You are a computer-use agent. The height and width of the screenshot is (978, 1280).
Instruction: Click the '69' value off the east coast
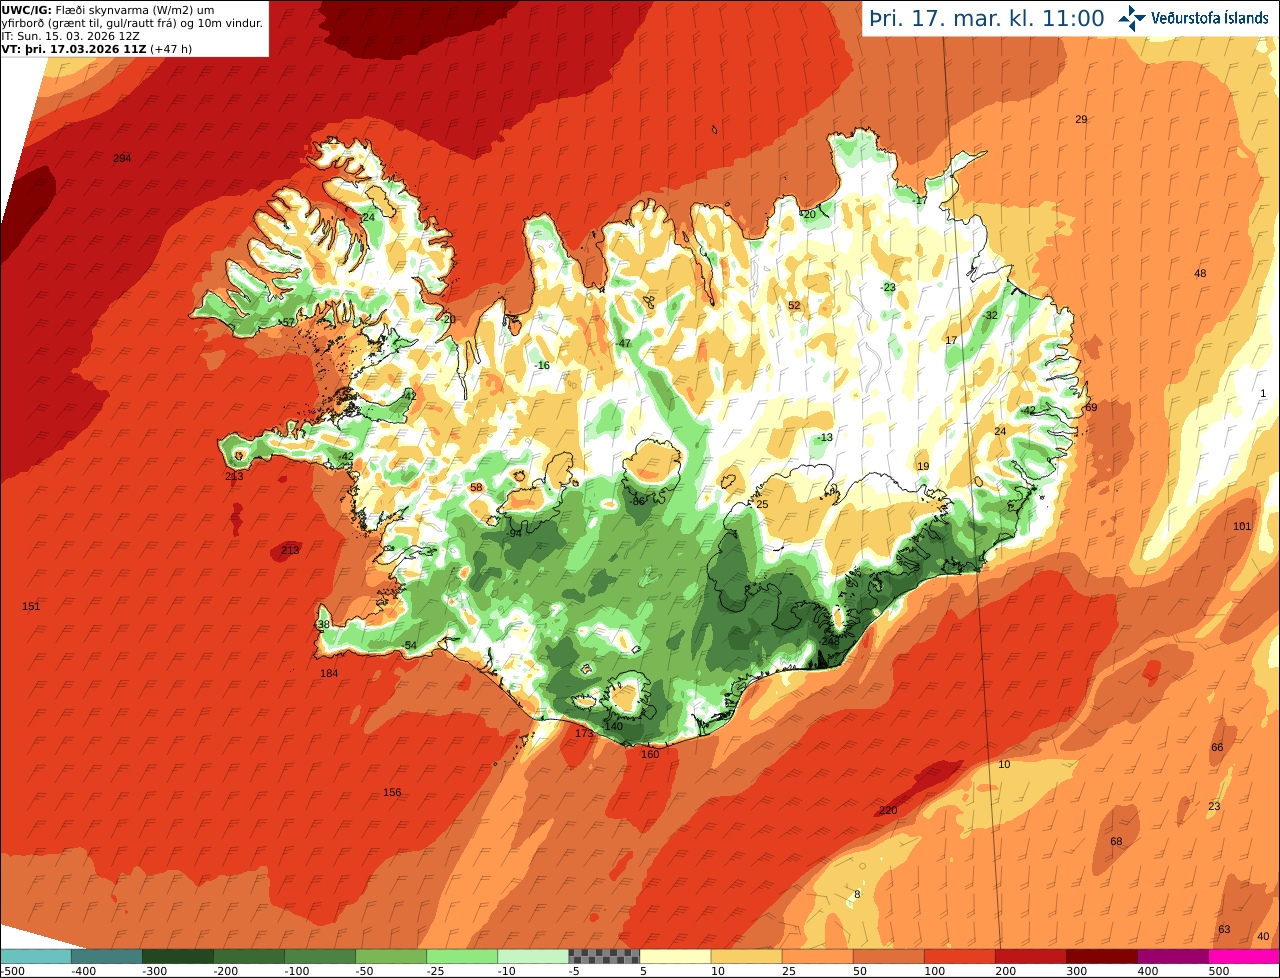coord(1091,408)
